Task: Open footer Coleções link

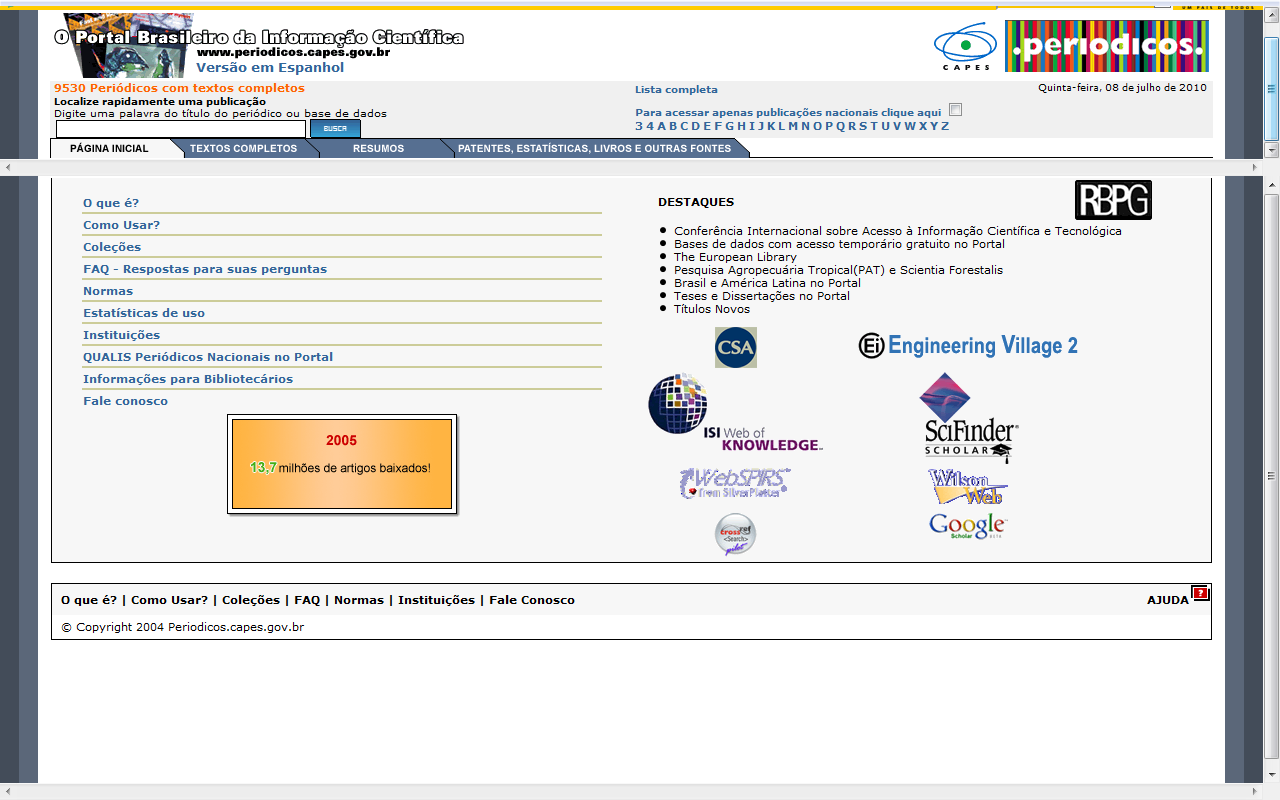Action: pos(251,600)
